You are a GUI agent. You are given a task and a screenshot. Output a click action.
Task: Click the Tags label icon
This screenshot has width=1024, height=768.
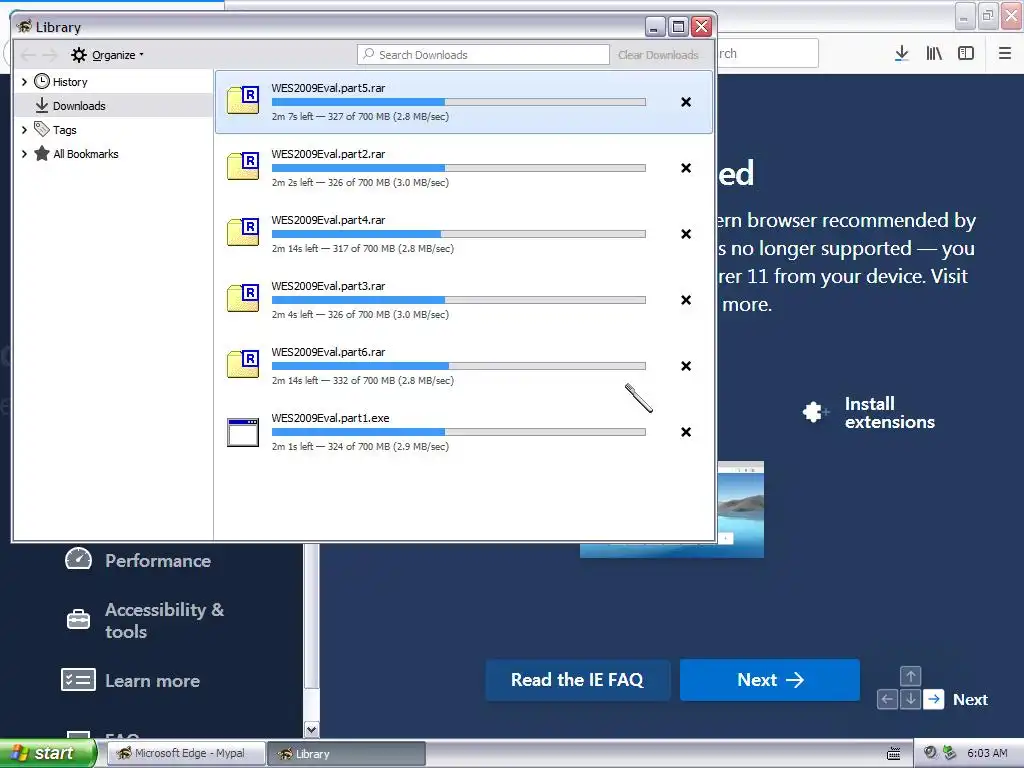click(42, 129)
